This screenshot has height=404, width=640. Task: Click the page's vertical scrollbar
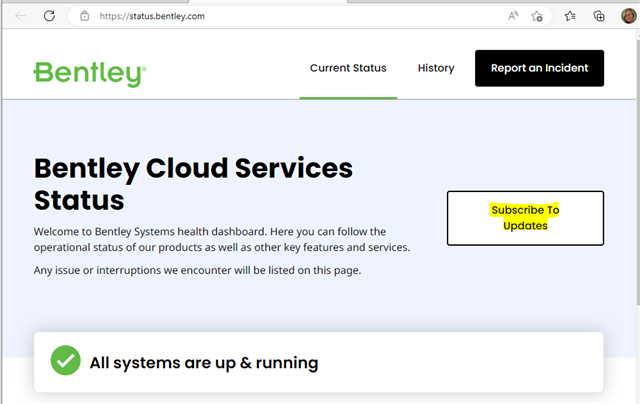coord(638,171)
